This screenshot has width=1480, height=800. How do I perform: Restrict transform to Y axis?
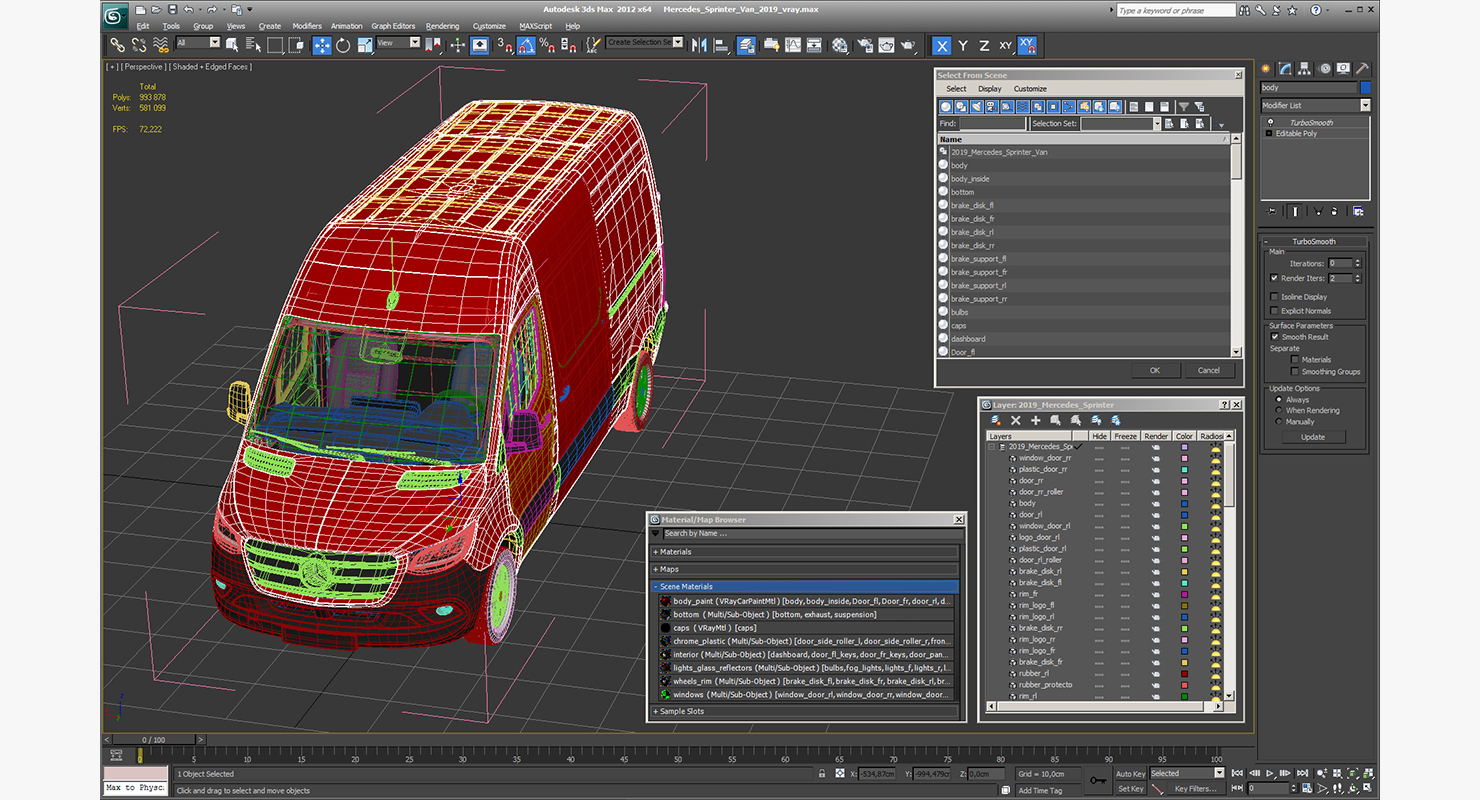click(963, 45)
